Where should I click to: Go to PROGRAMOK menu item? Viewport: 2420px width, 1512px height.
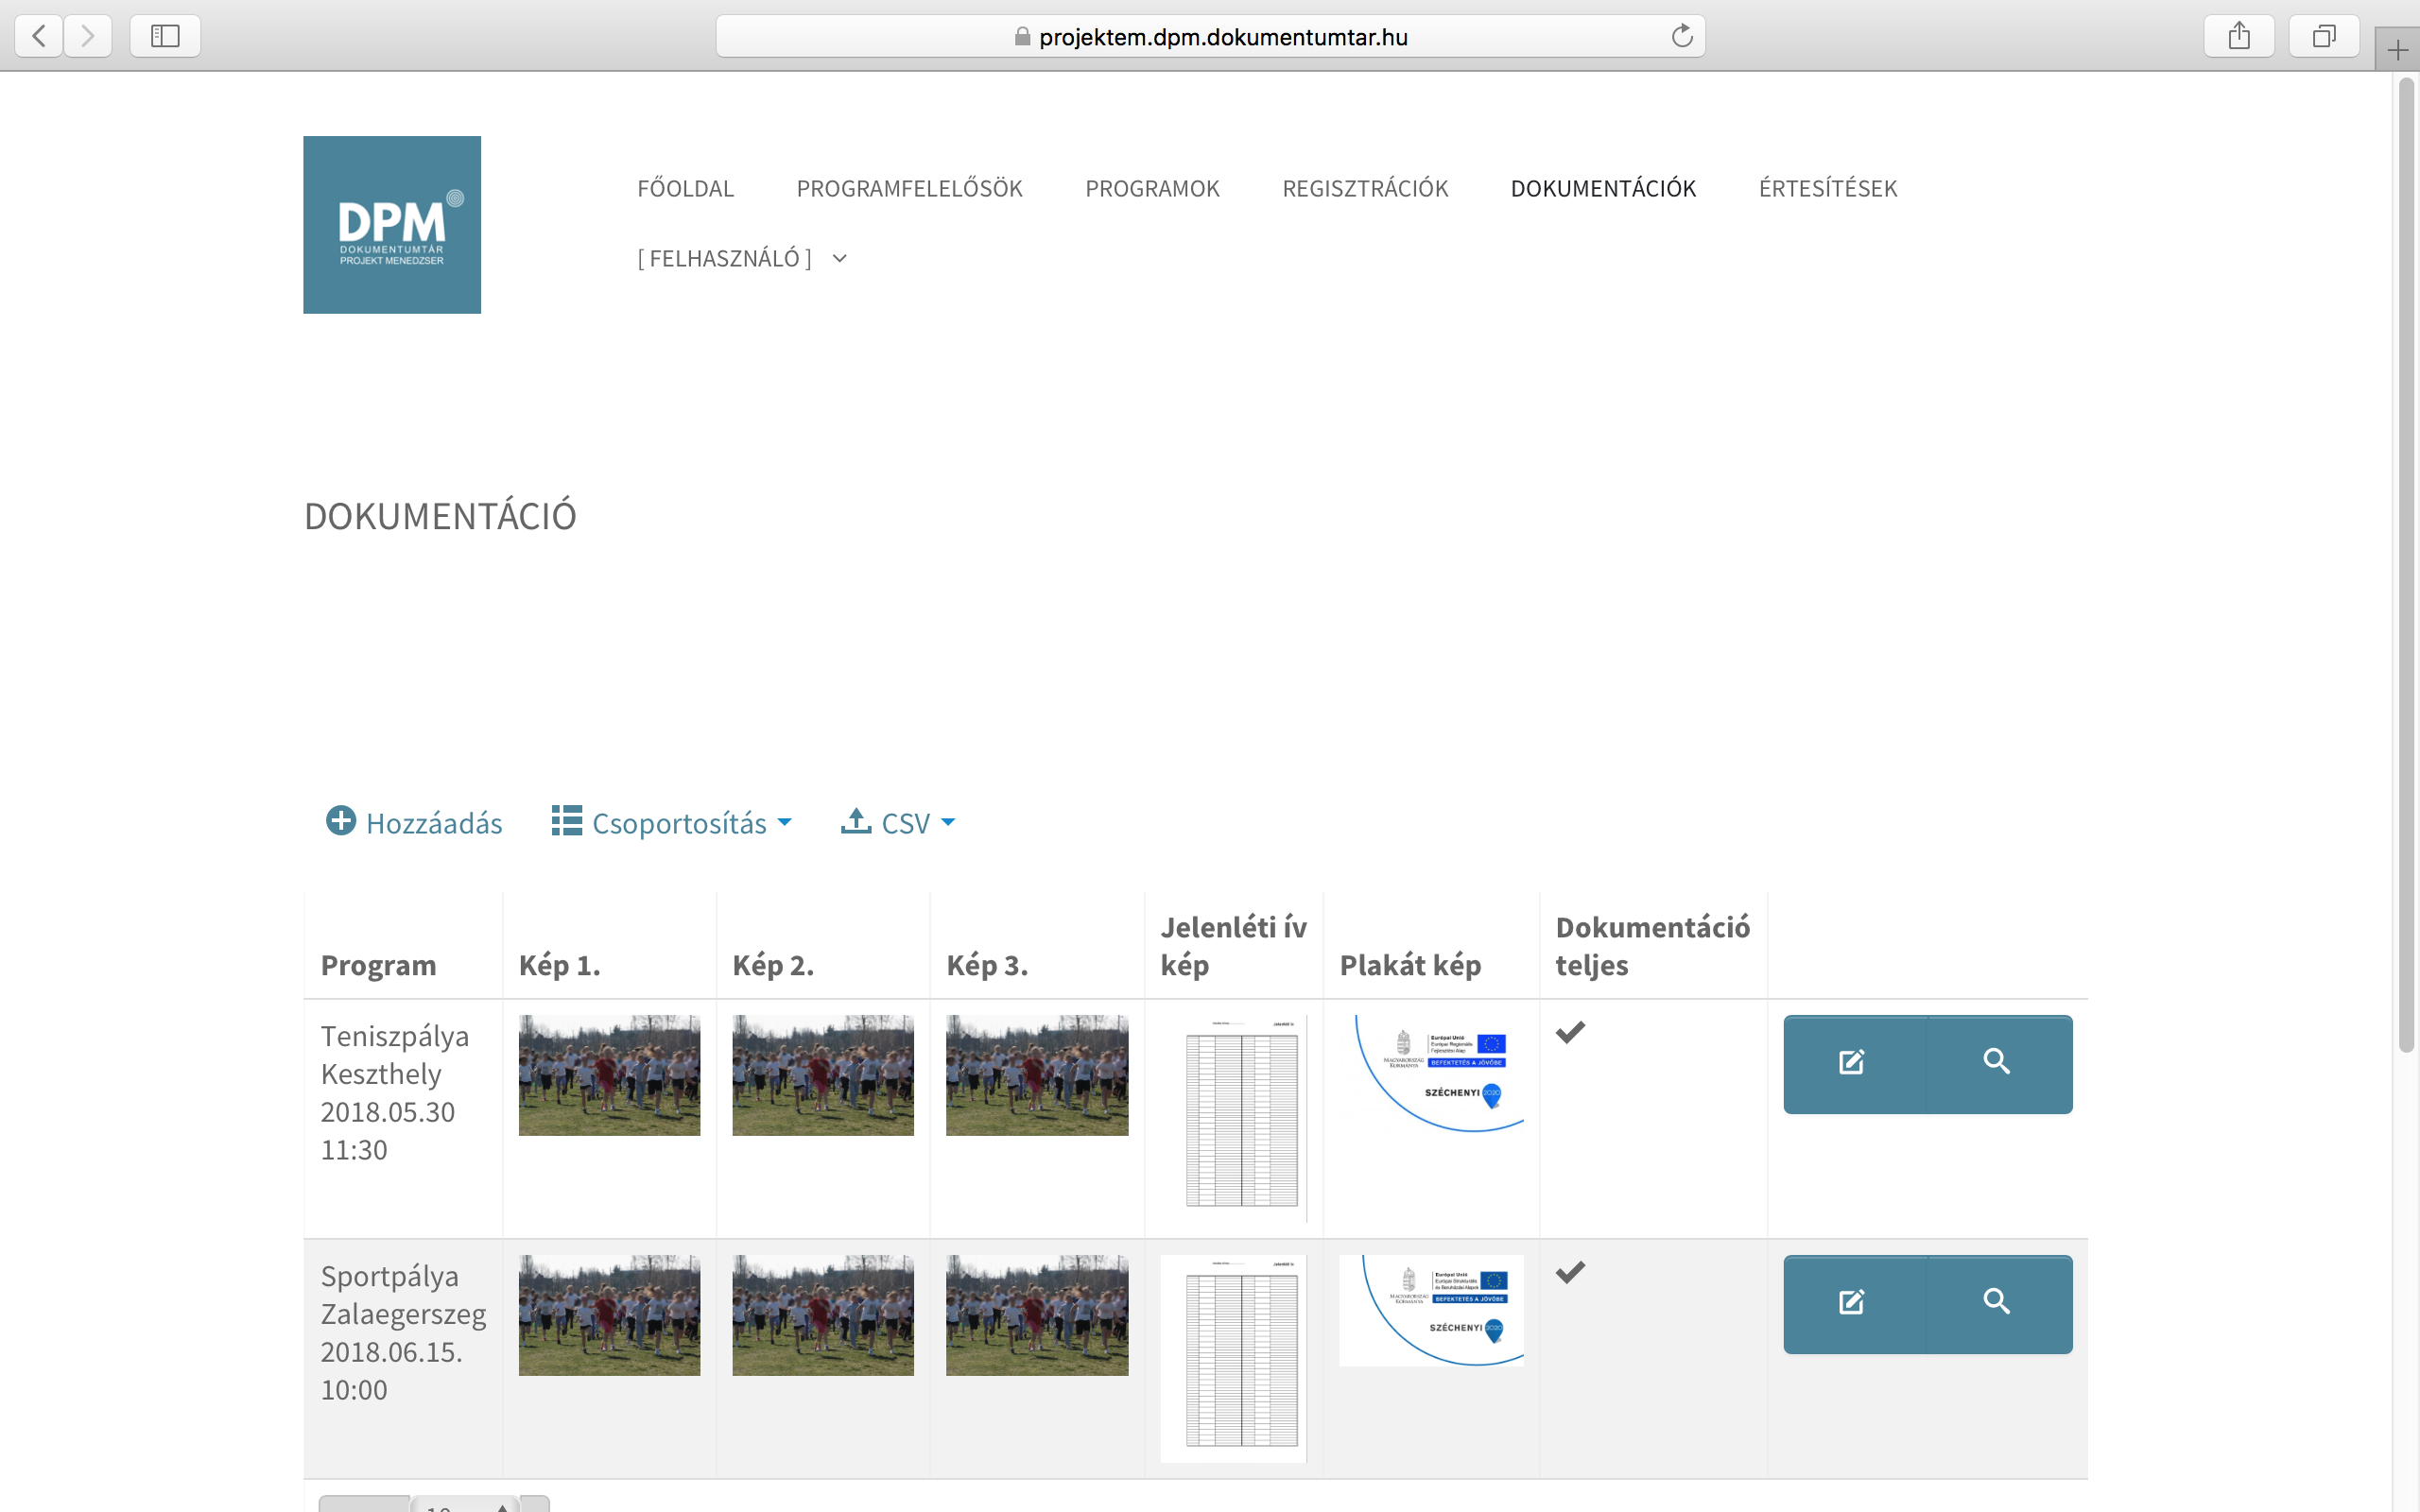coord(1152,189)
